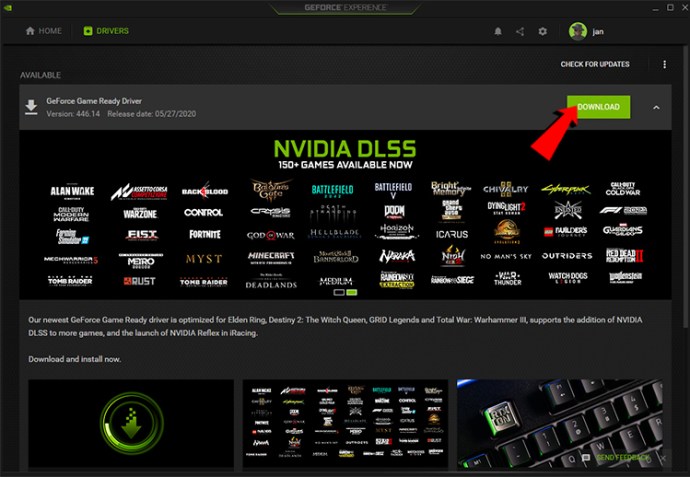Screen dimensions: 690x477
Task: Open the RTX keyboard thumbnail
Action: coord(559,423)
